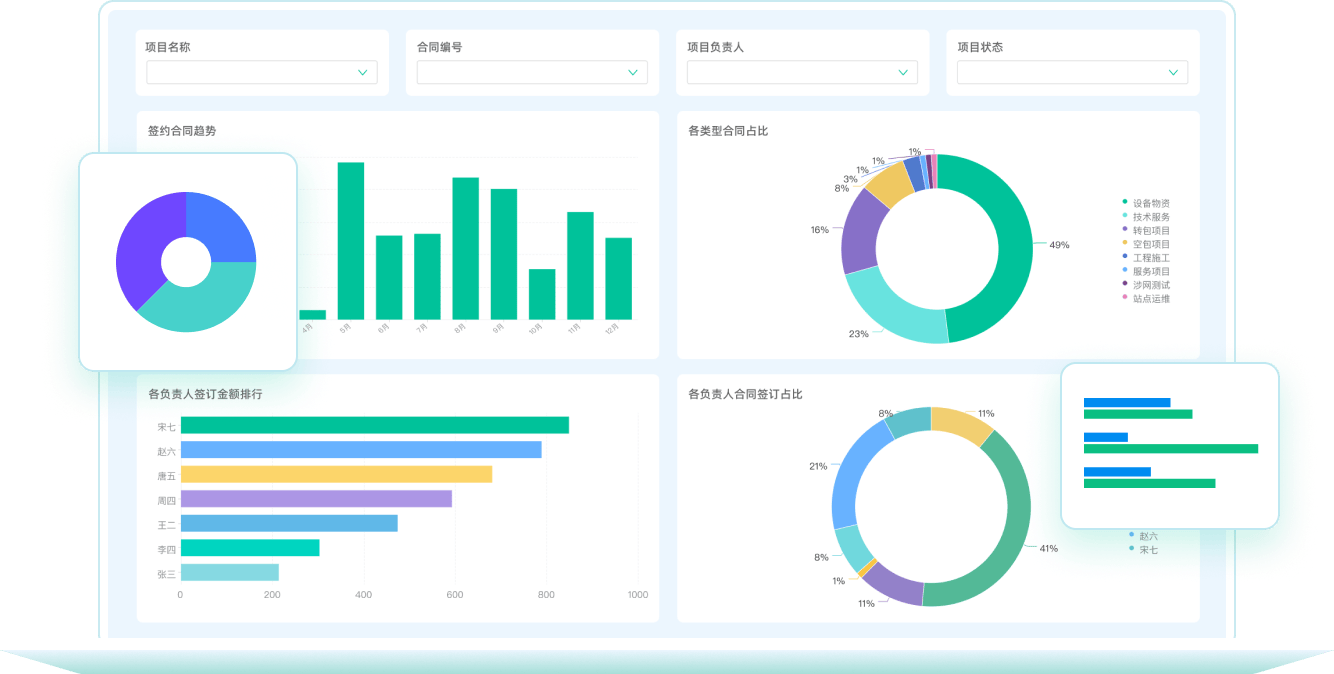Click the 张三 axis label in the ranking chart

pos(166,574)
